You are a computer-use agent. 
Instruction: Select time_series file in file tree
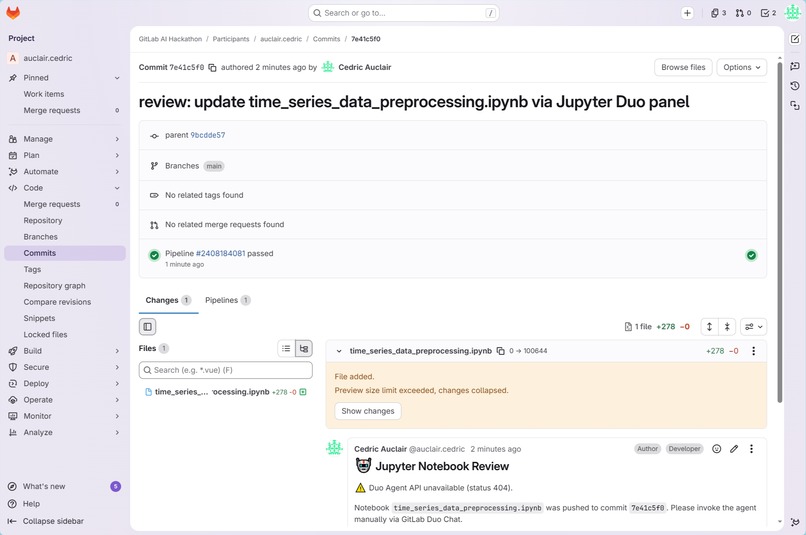coord(225,392)
